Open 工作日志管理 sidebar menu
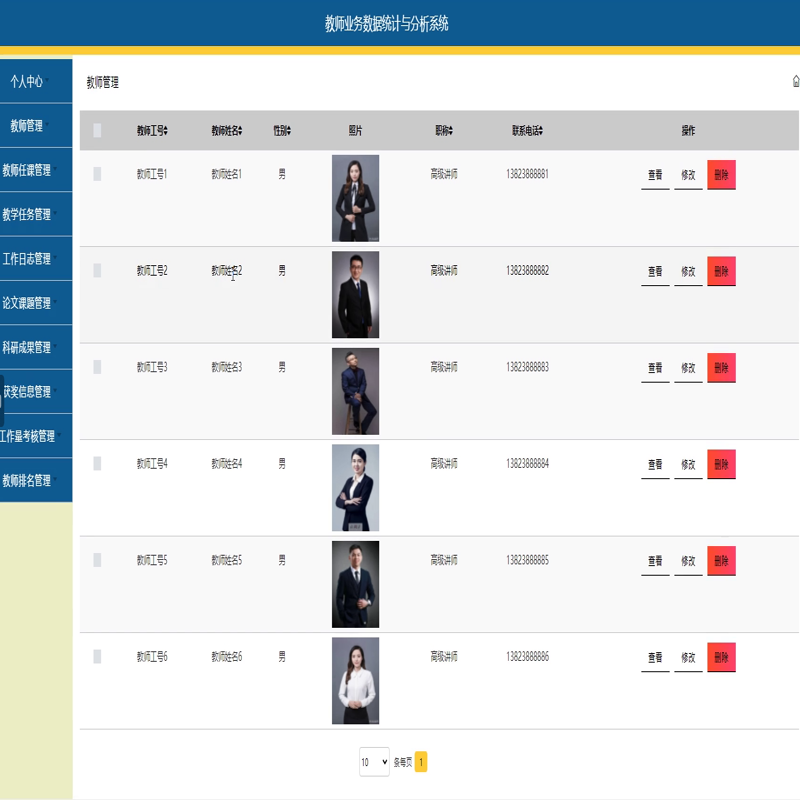The height and width of the screenshot is (800, 800). (x=36, y=259)
